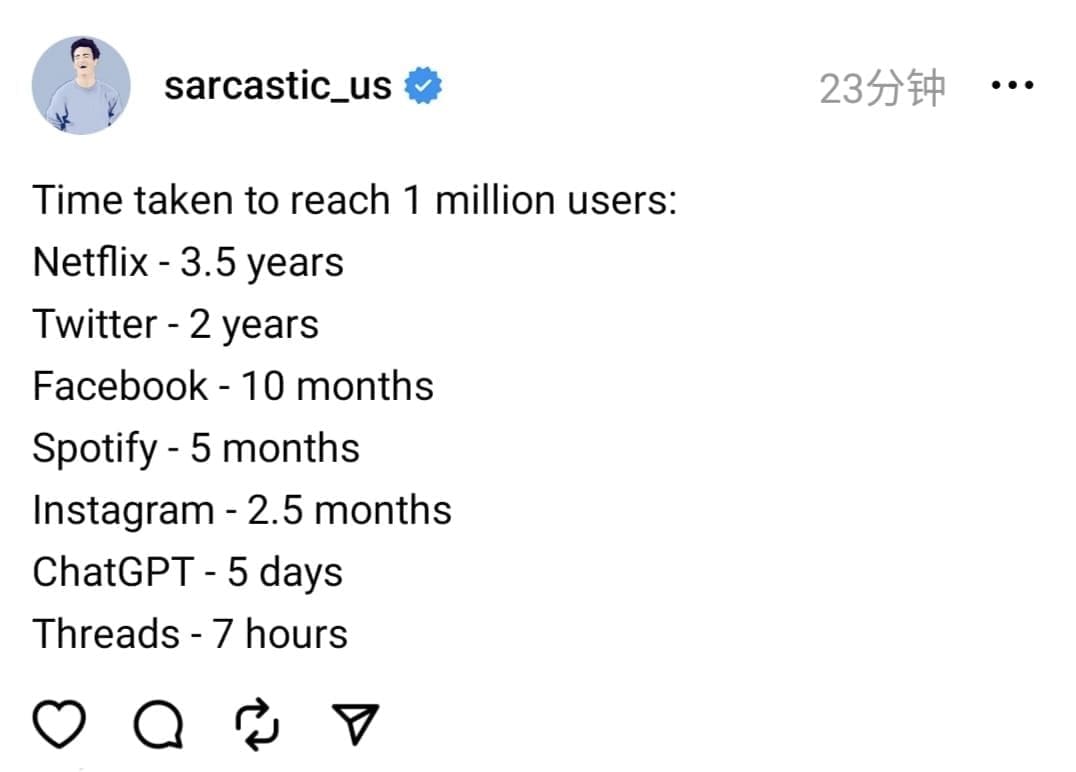Click the blue verified badge
This screenshot has height=772, width=1076.
pos(423,87)
